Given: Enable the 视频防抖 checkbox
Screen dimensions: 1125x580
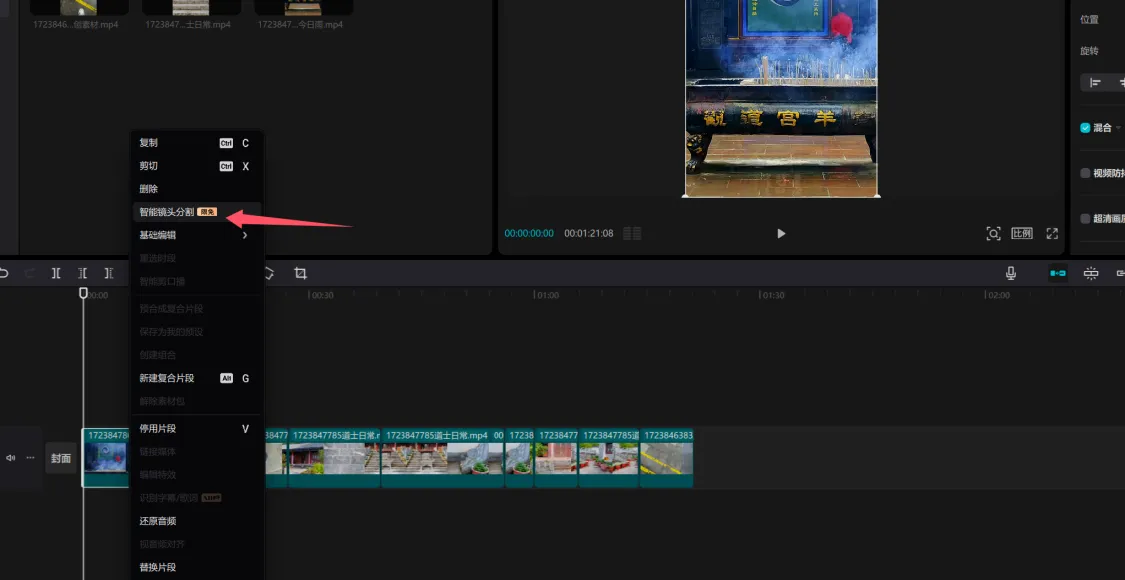Looking at the screenshot, I should pyautogui.click(x=1085, y=173).
